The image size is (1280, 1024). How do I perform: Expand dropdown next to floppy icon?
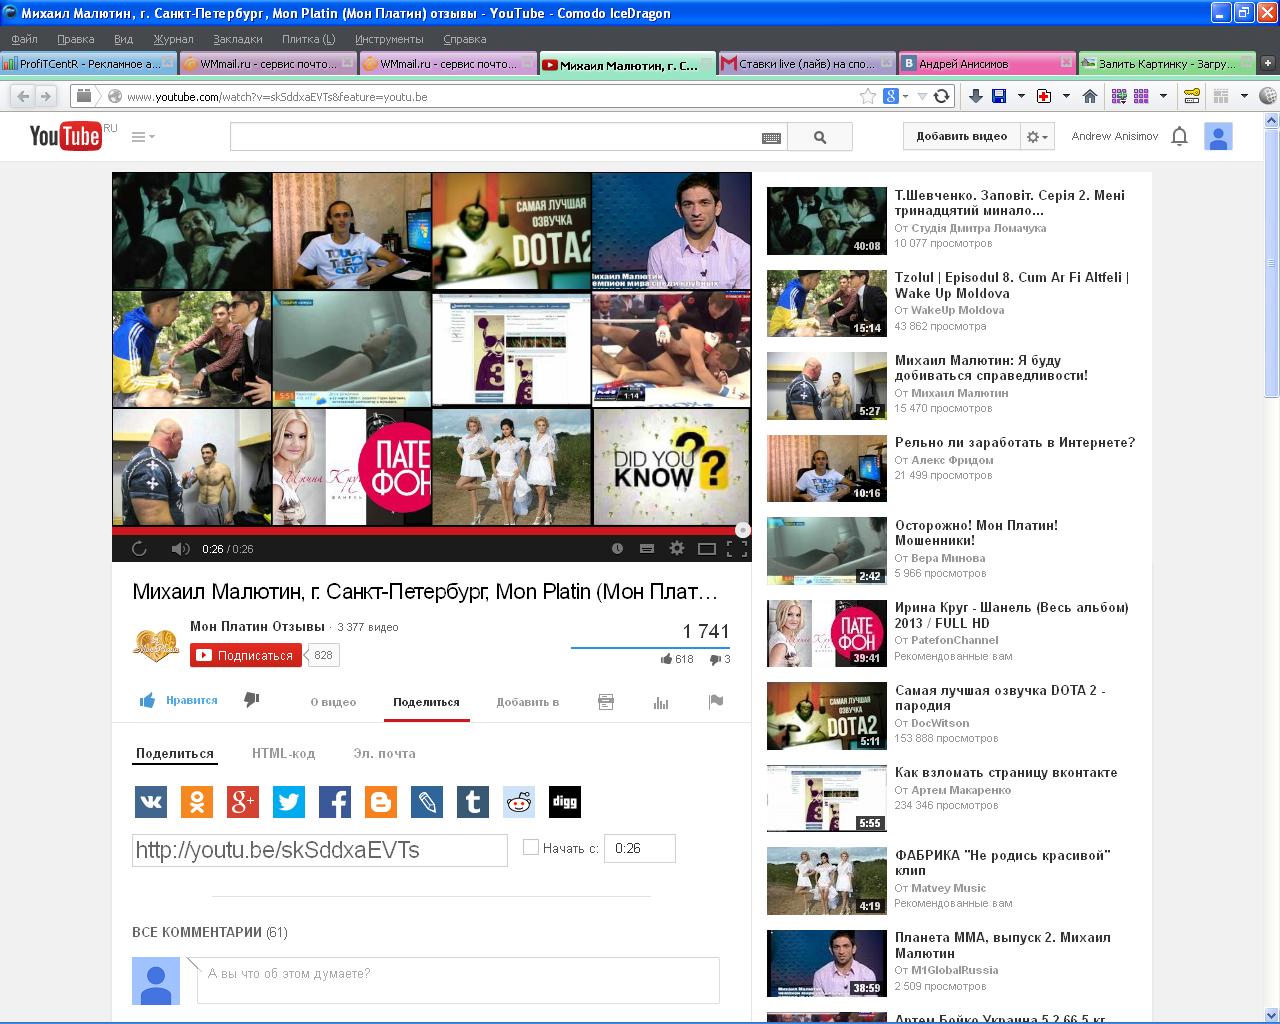(x=1021, y=96)
